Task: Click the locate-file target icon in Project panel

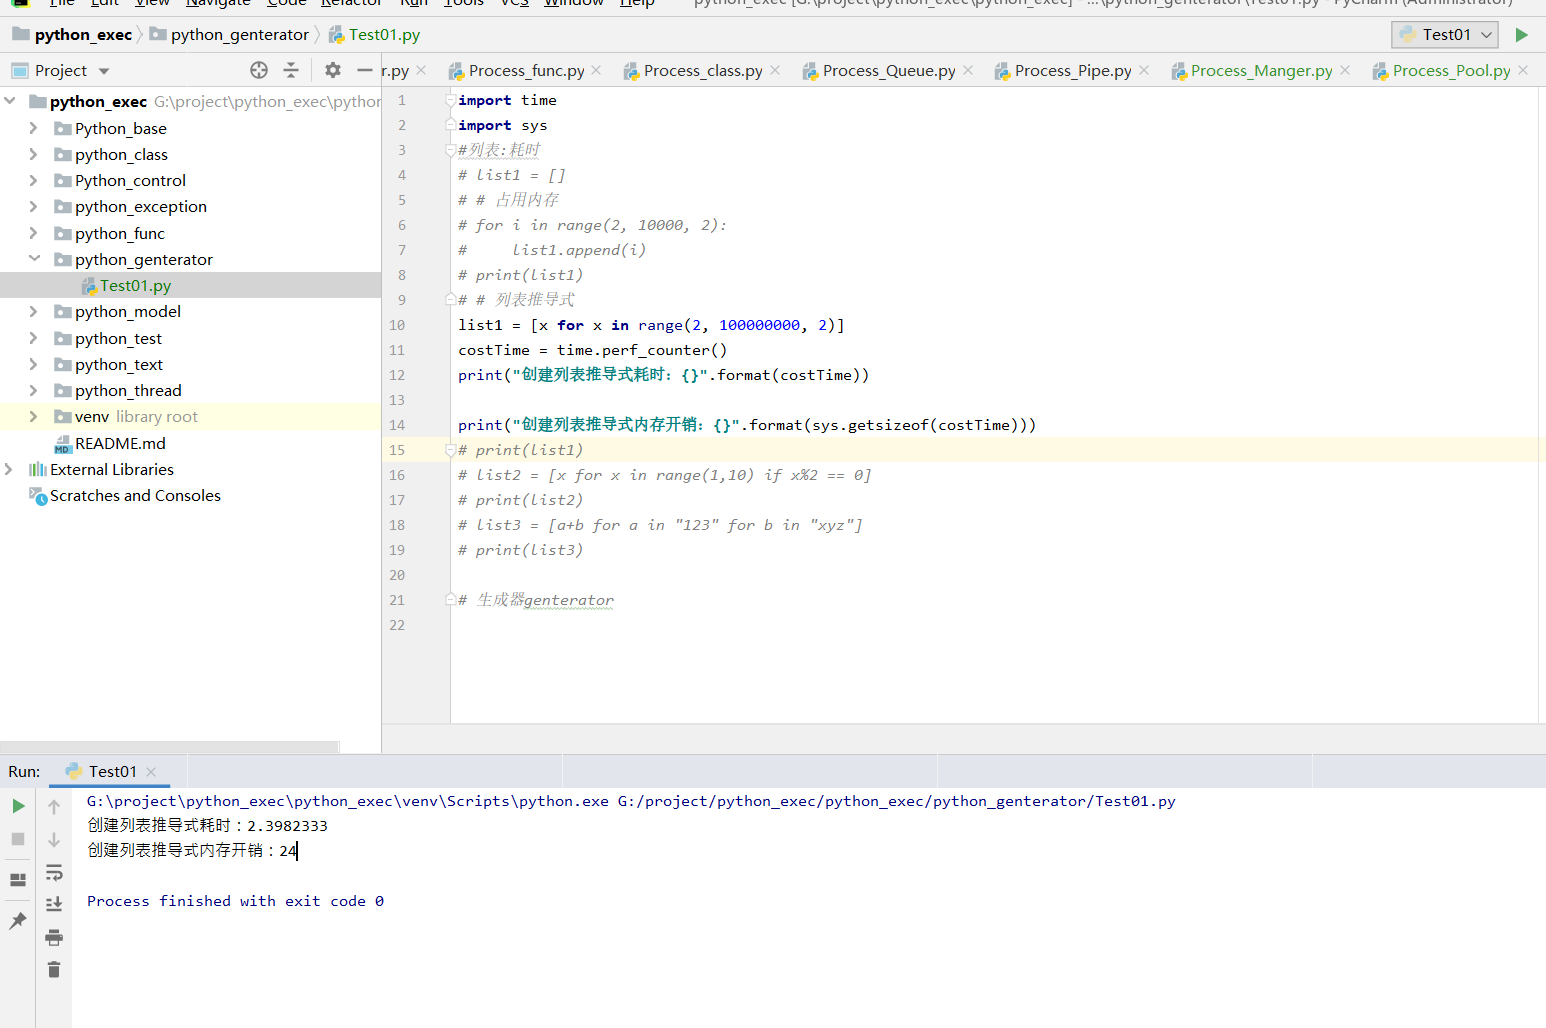Action: pos(259,70)
